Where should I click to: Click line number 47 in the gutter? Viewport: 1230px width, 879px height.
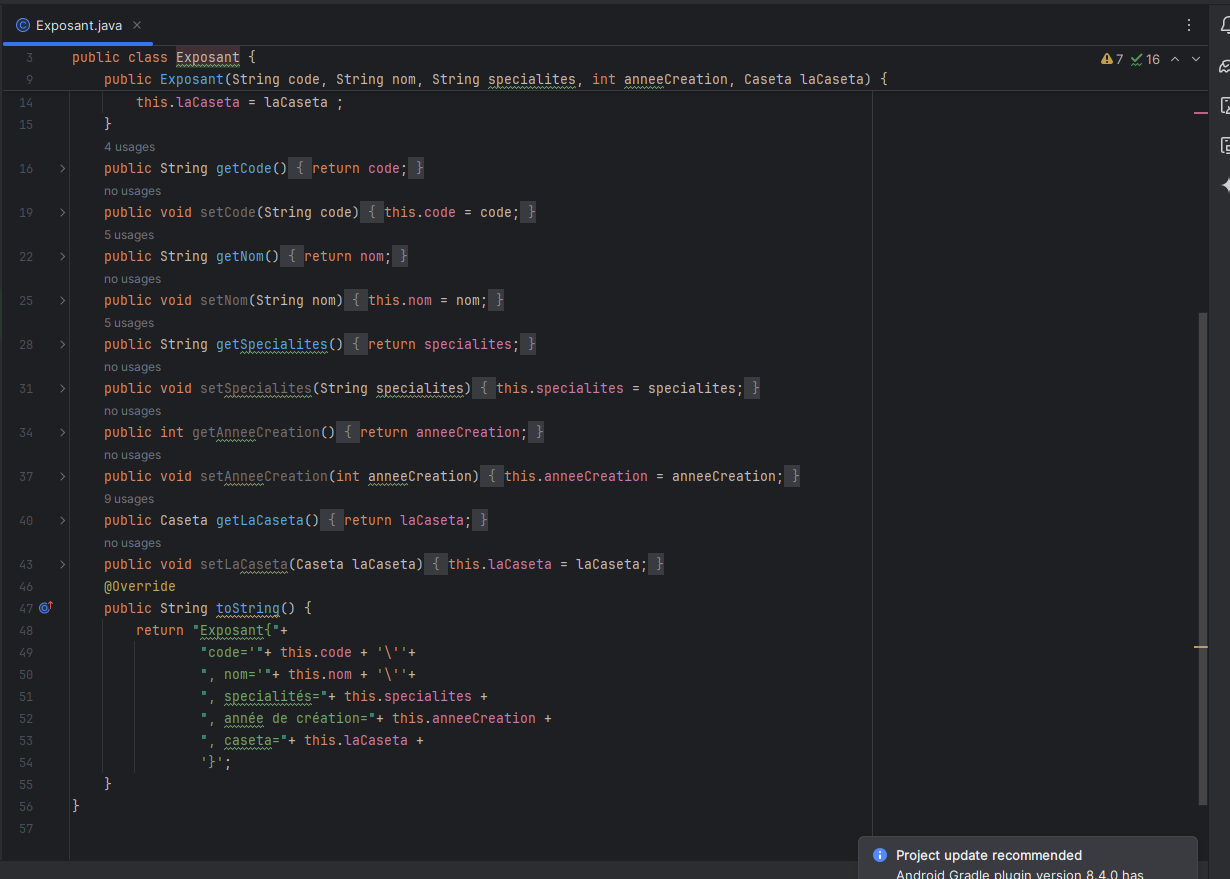click(26, 609)
